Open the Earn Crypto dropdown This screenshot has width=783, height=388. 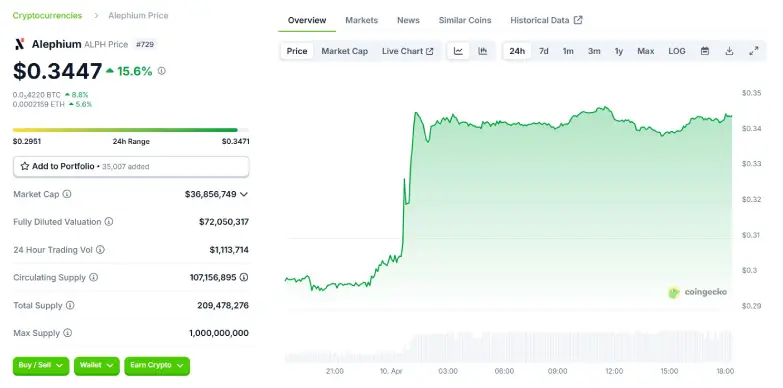[157, 366]
